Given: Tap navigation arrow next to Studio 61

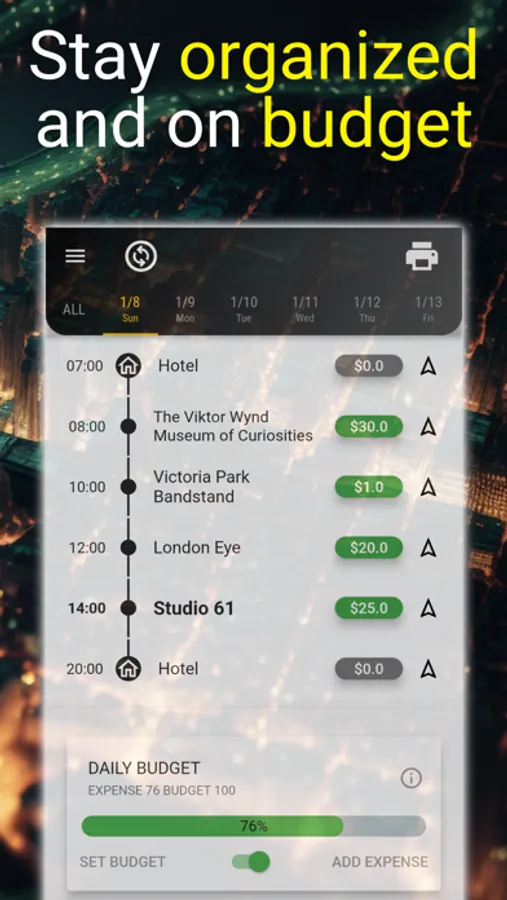Looking at the screenshot, I should pyautogui.click(x=428, y=608).
